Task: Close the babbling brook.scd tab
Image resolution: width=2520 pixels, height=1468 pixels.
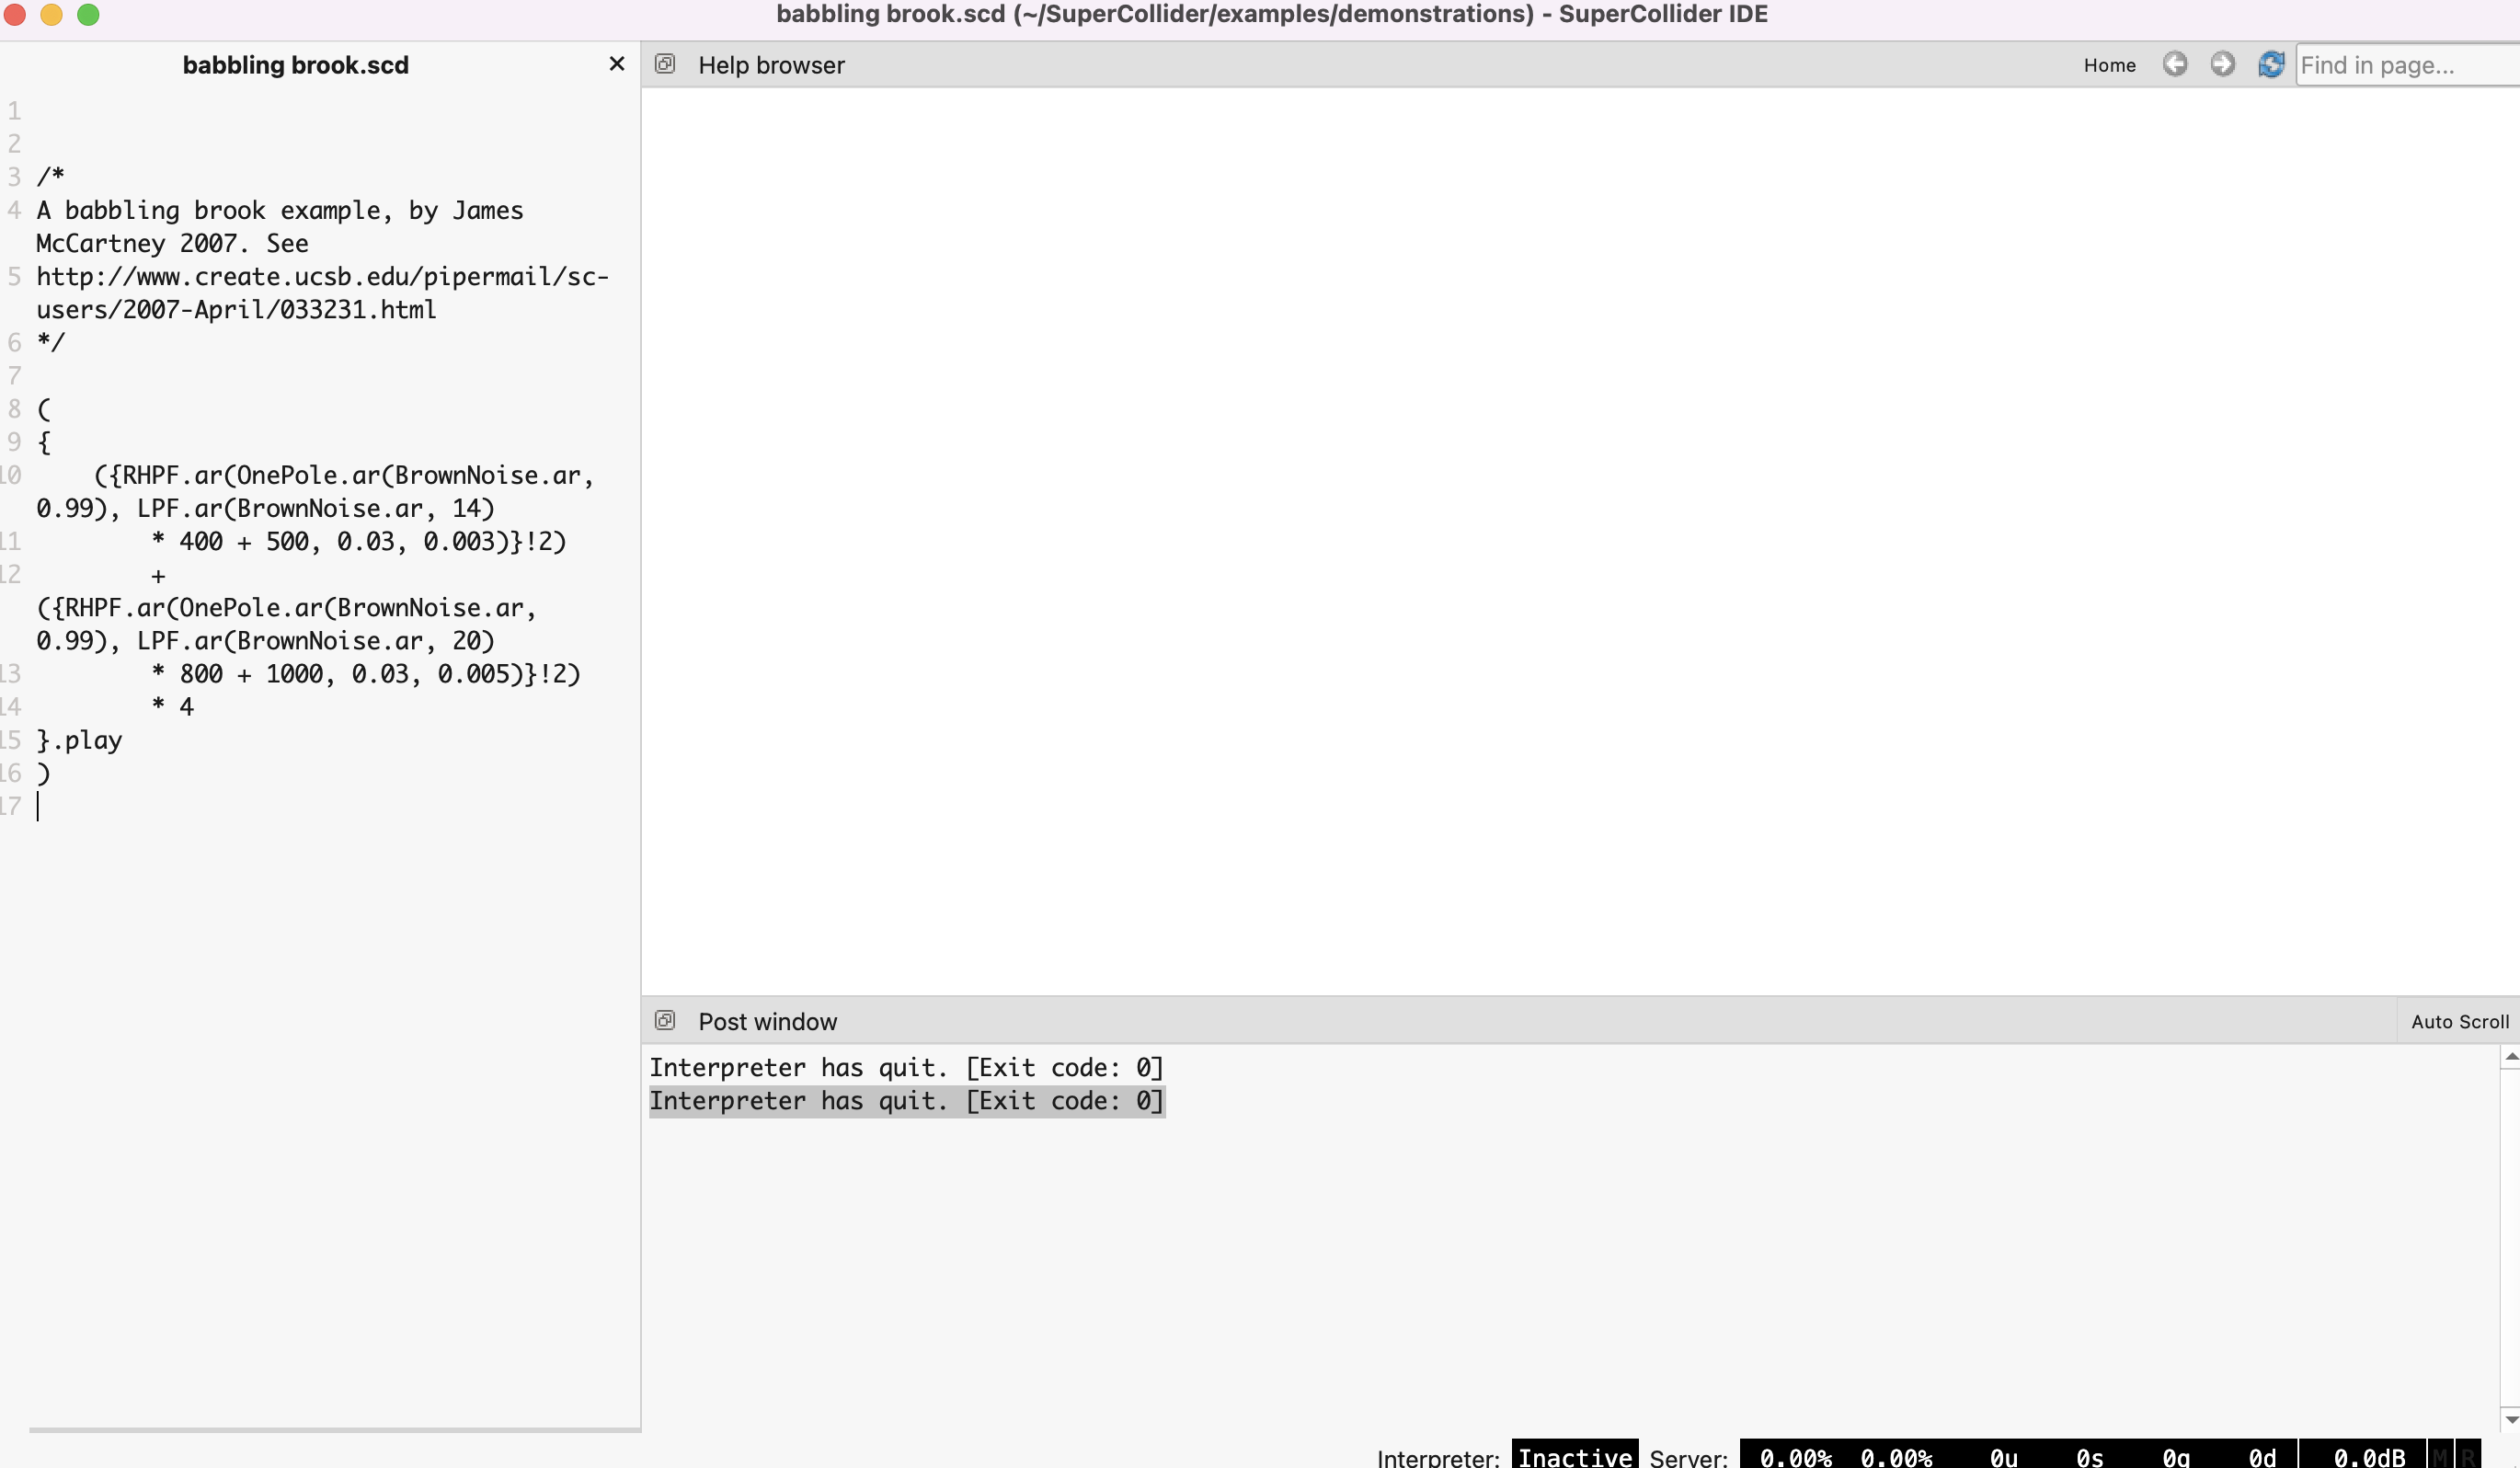Action: (616, 64)
